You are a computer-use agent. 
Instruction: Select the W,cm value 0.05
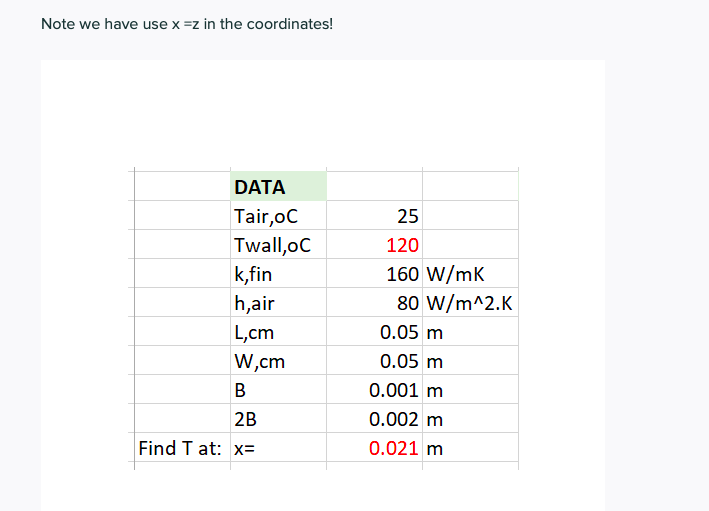pyautogui.click(x=374, y=360)
